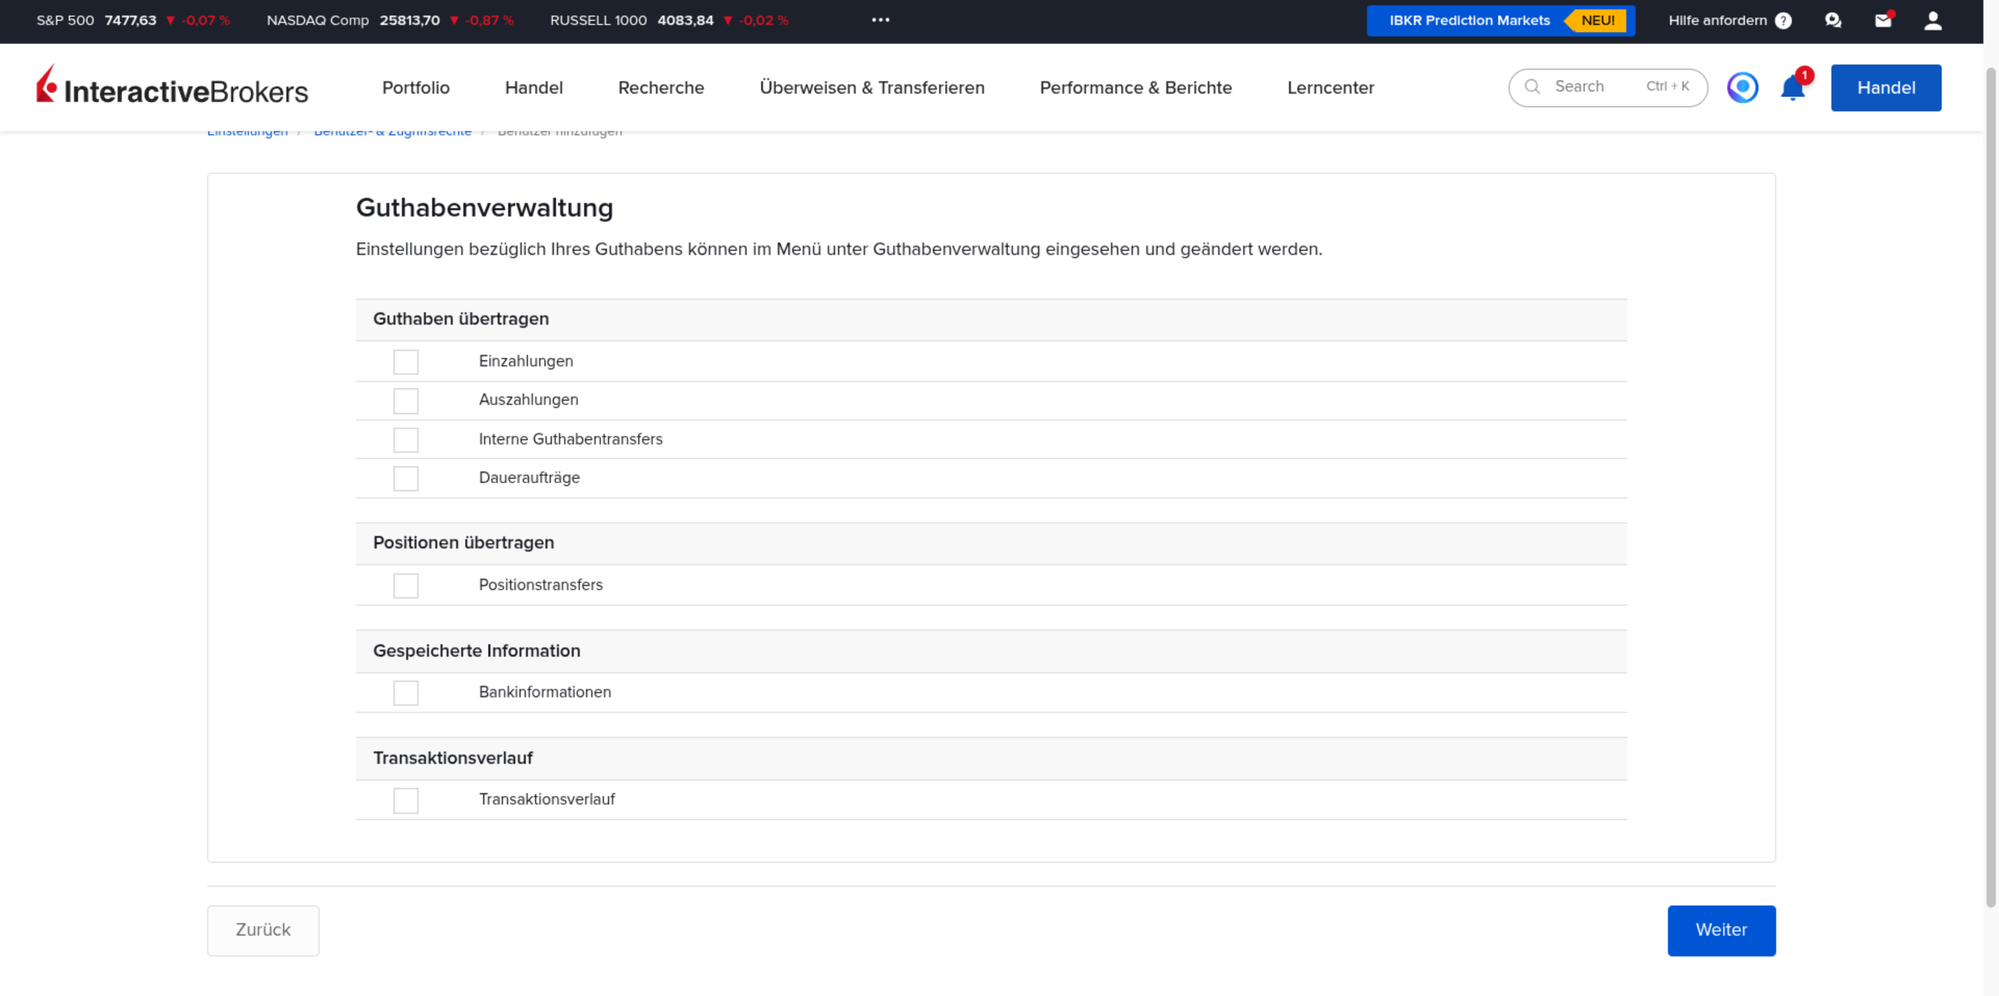Expand the Performance & Berichte menu
Viewport: 1999px width, 996px height.
[1136, 88]
